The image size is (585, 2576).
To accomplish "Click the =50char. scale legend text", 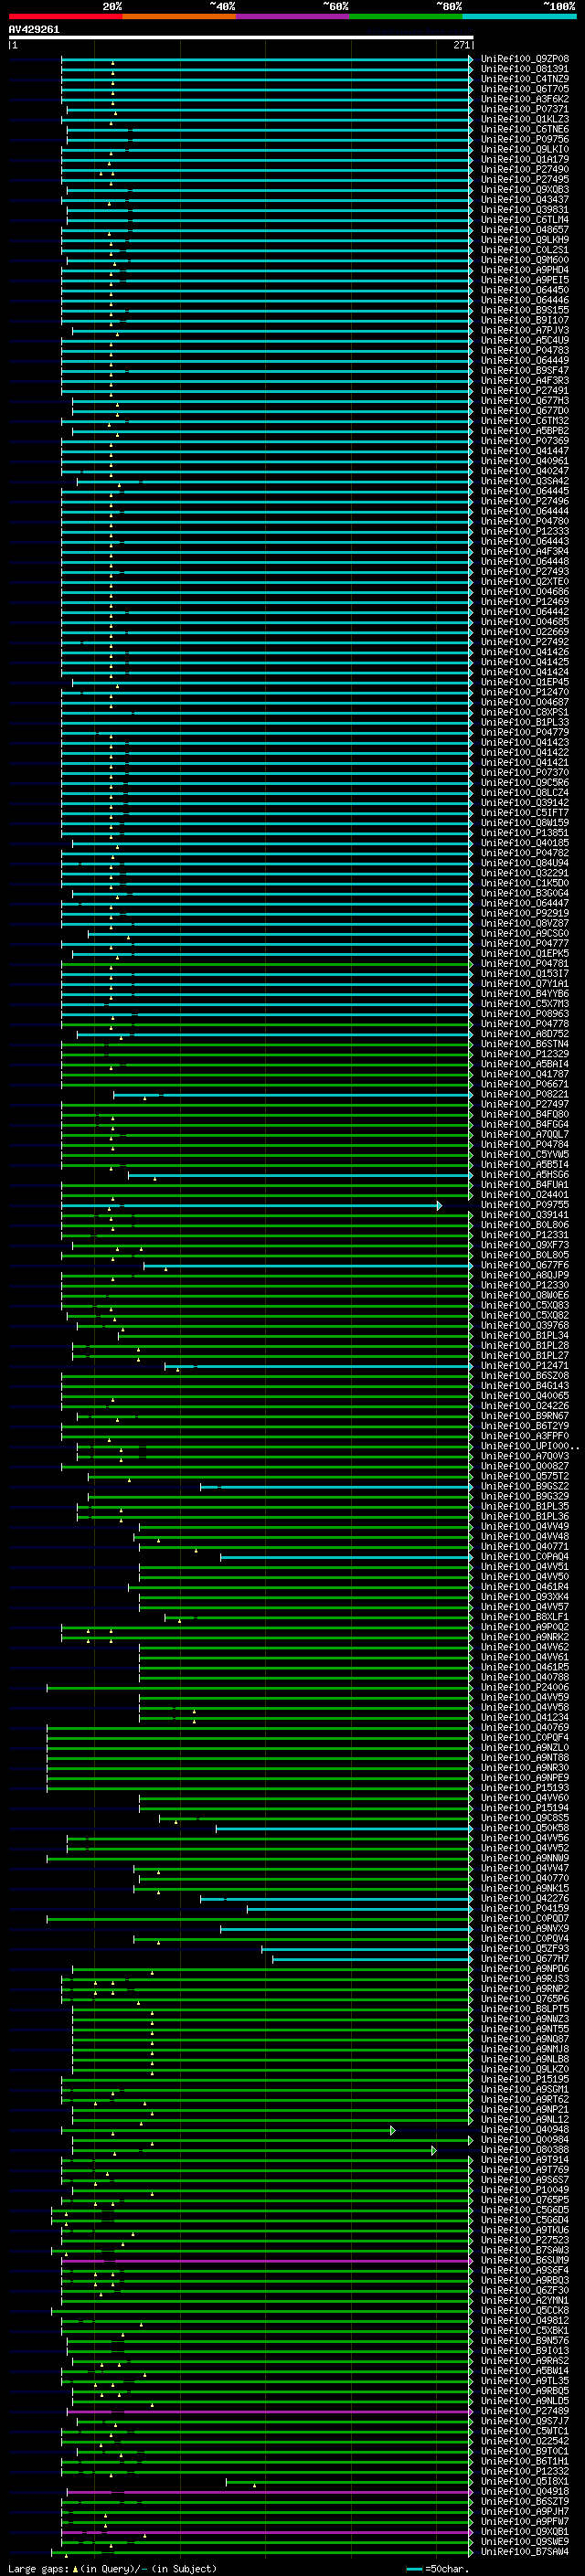I will (447, 2568).
